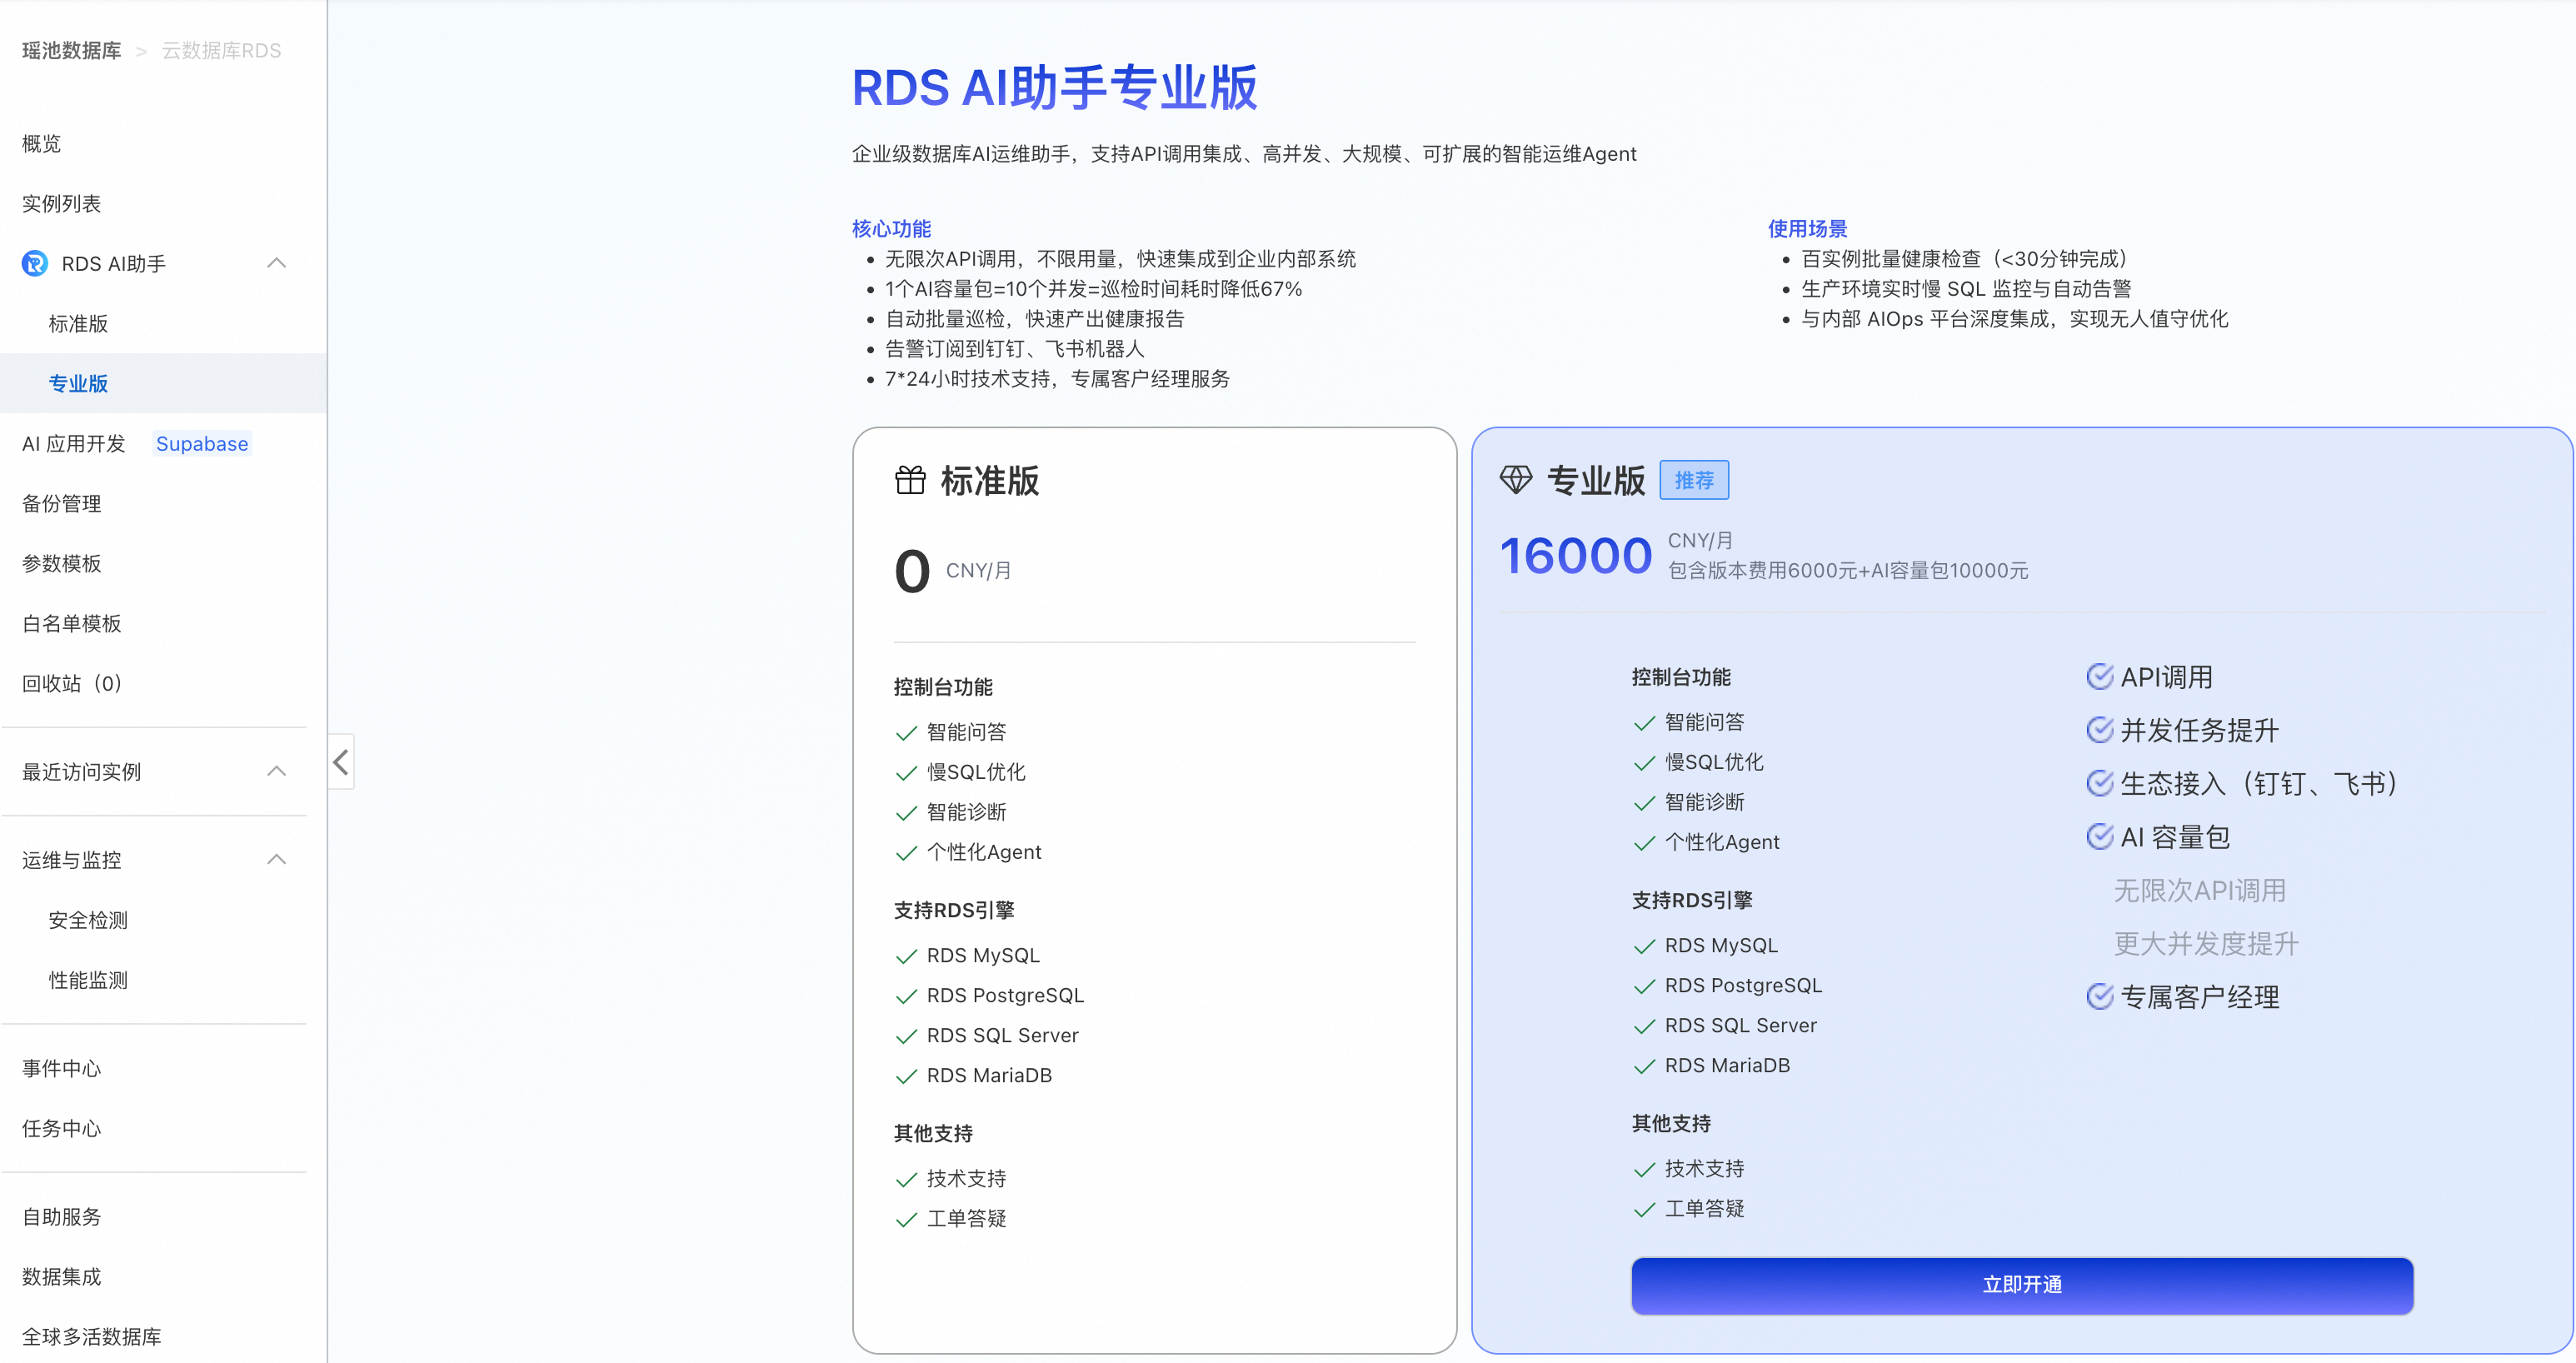Click the checkmark beside RDS SQL Server in 标准版 card
This screenshot has width=2576, height=1363.
(906, 1036)
